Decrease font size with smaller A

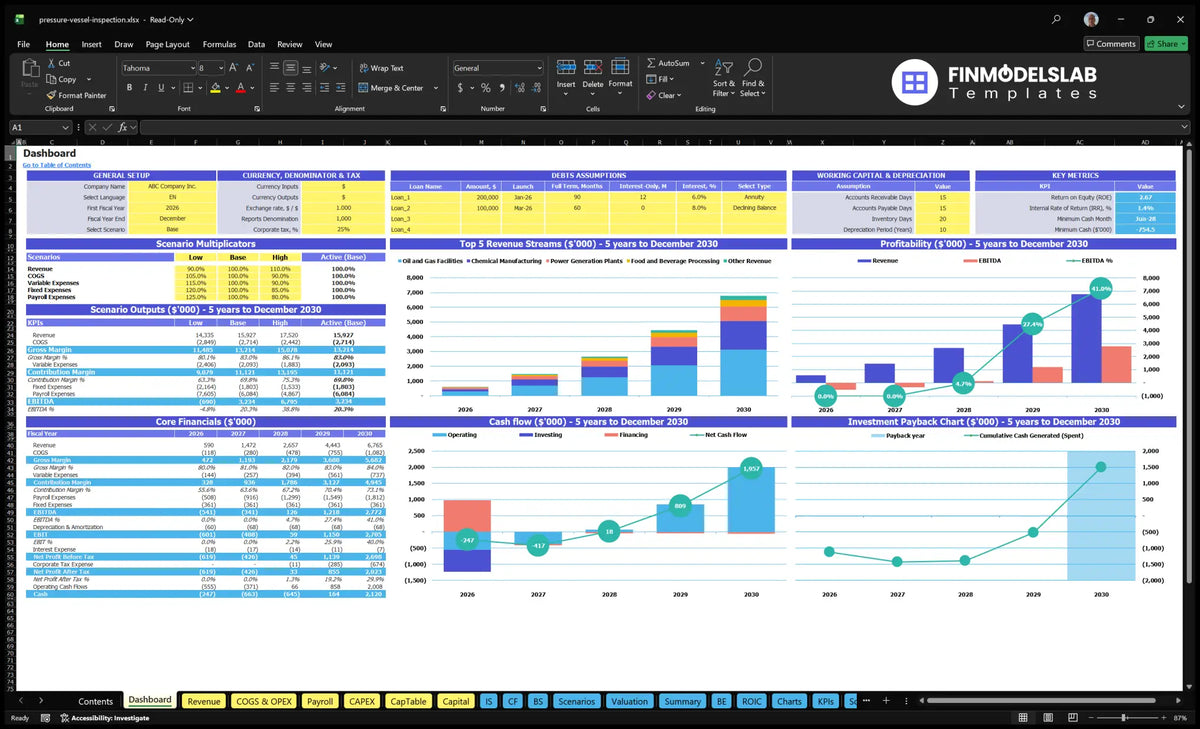[249, 68]
